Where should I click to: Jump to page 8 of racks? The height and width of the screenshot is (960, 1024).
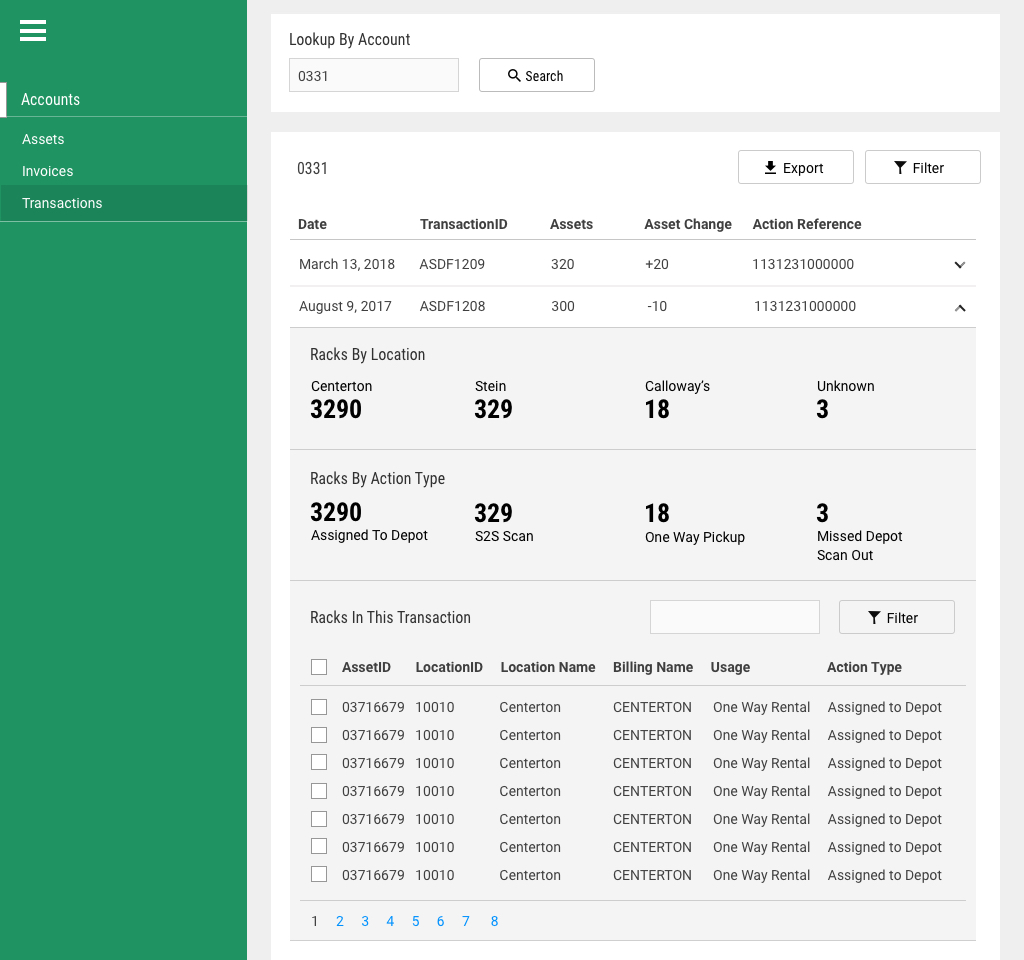pyautogui.click(x=494, y=921)
